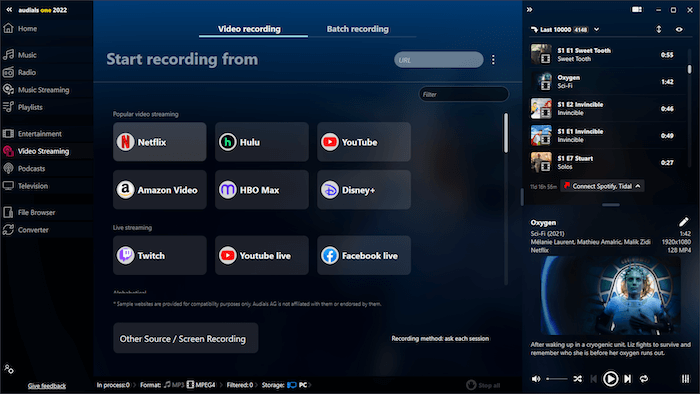Open the three-dot options menu beside URL

point(493,60)
